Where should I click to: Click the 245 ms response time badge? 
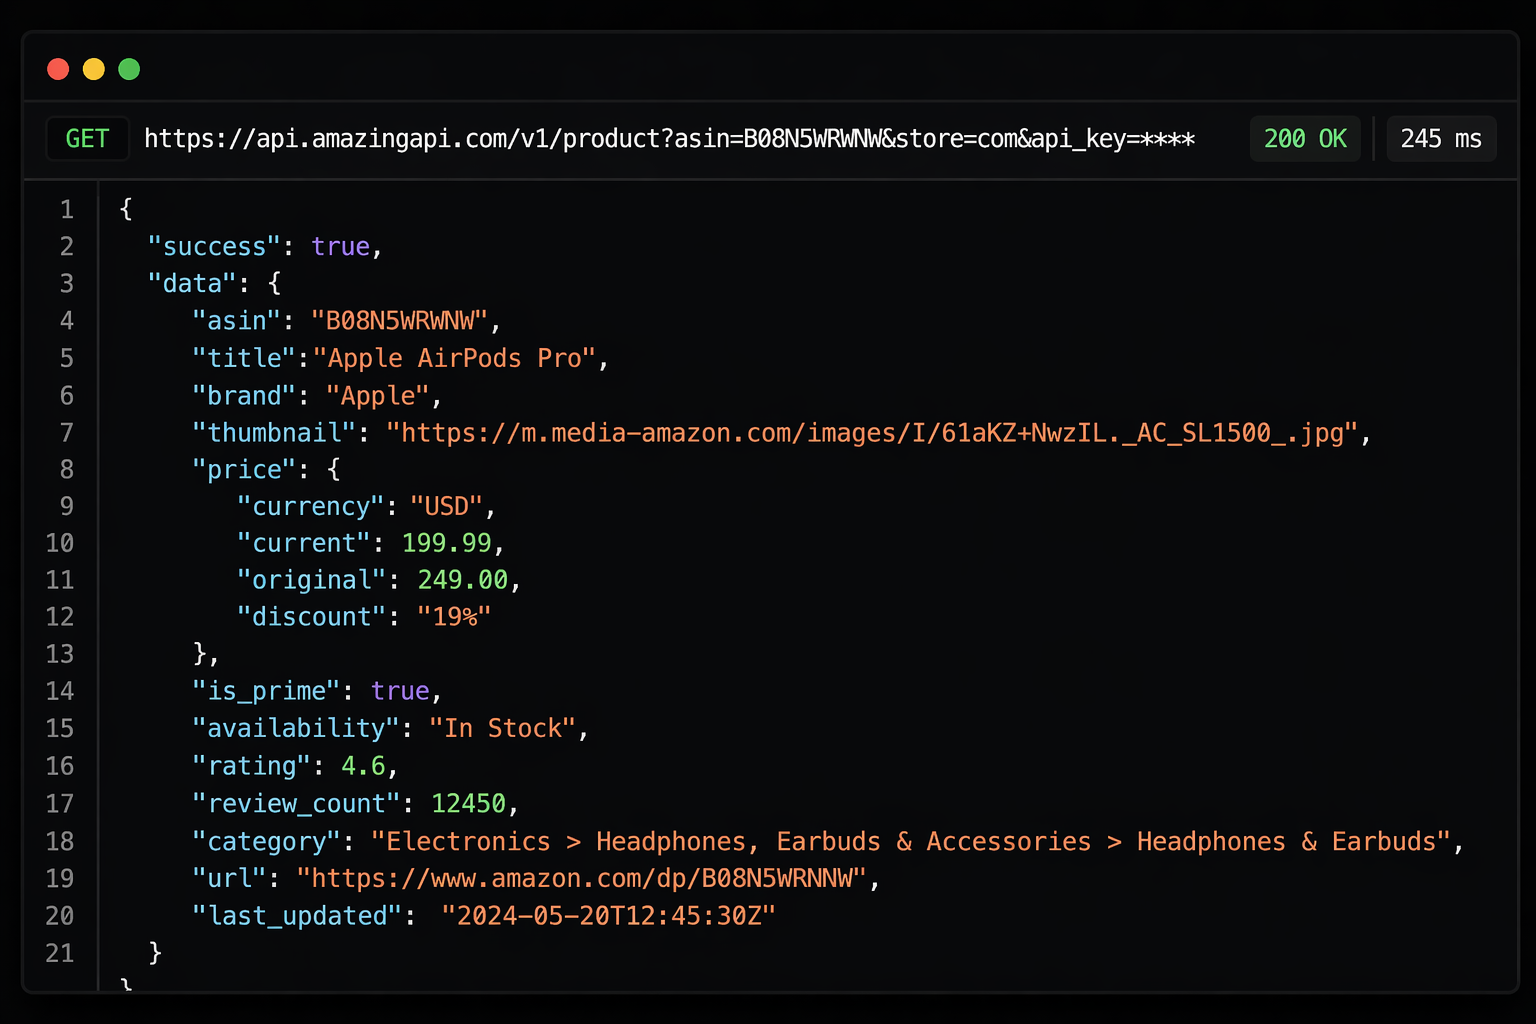coord(1440,139)
